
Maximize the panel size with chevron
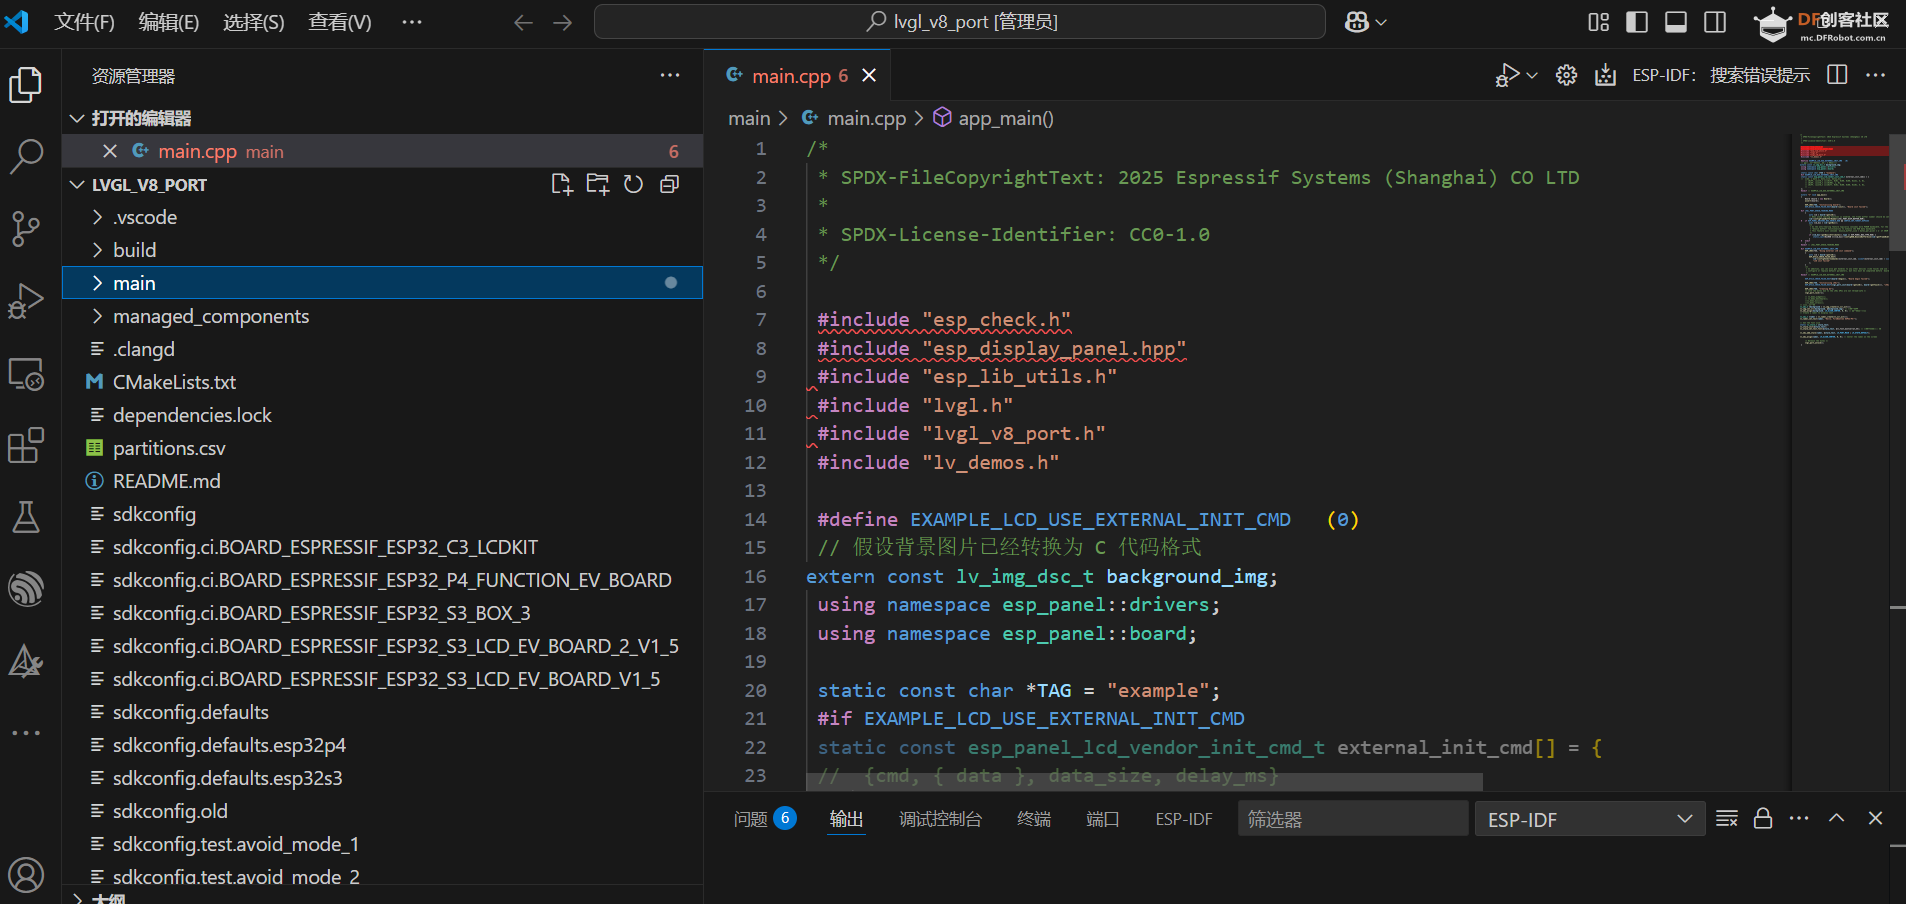[1837, 818]
